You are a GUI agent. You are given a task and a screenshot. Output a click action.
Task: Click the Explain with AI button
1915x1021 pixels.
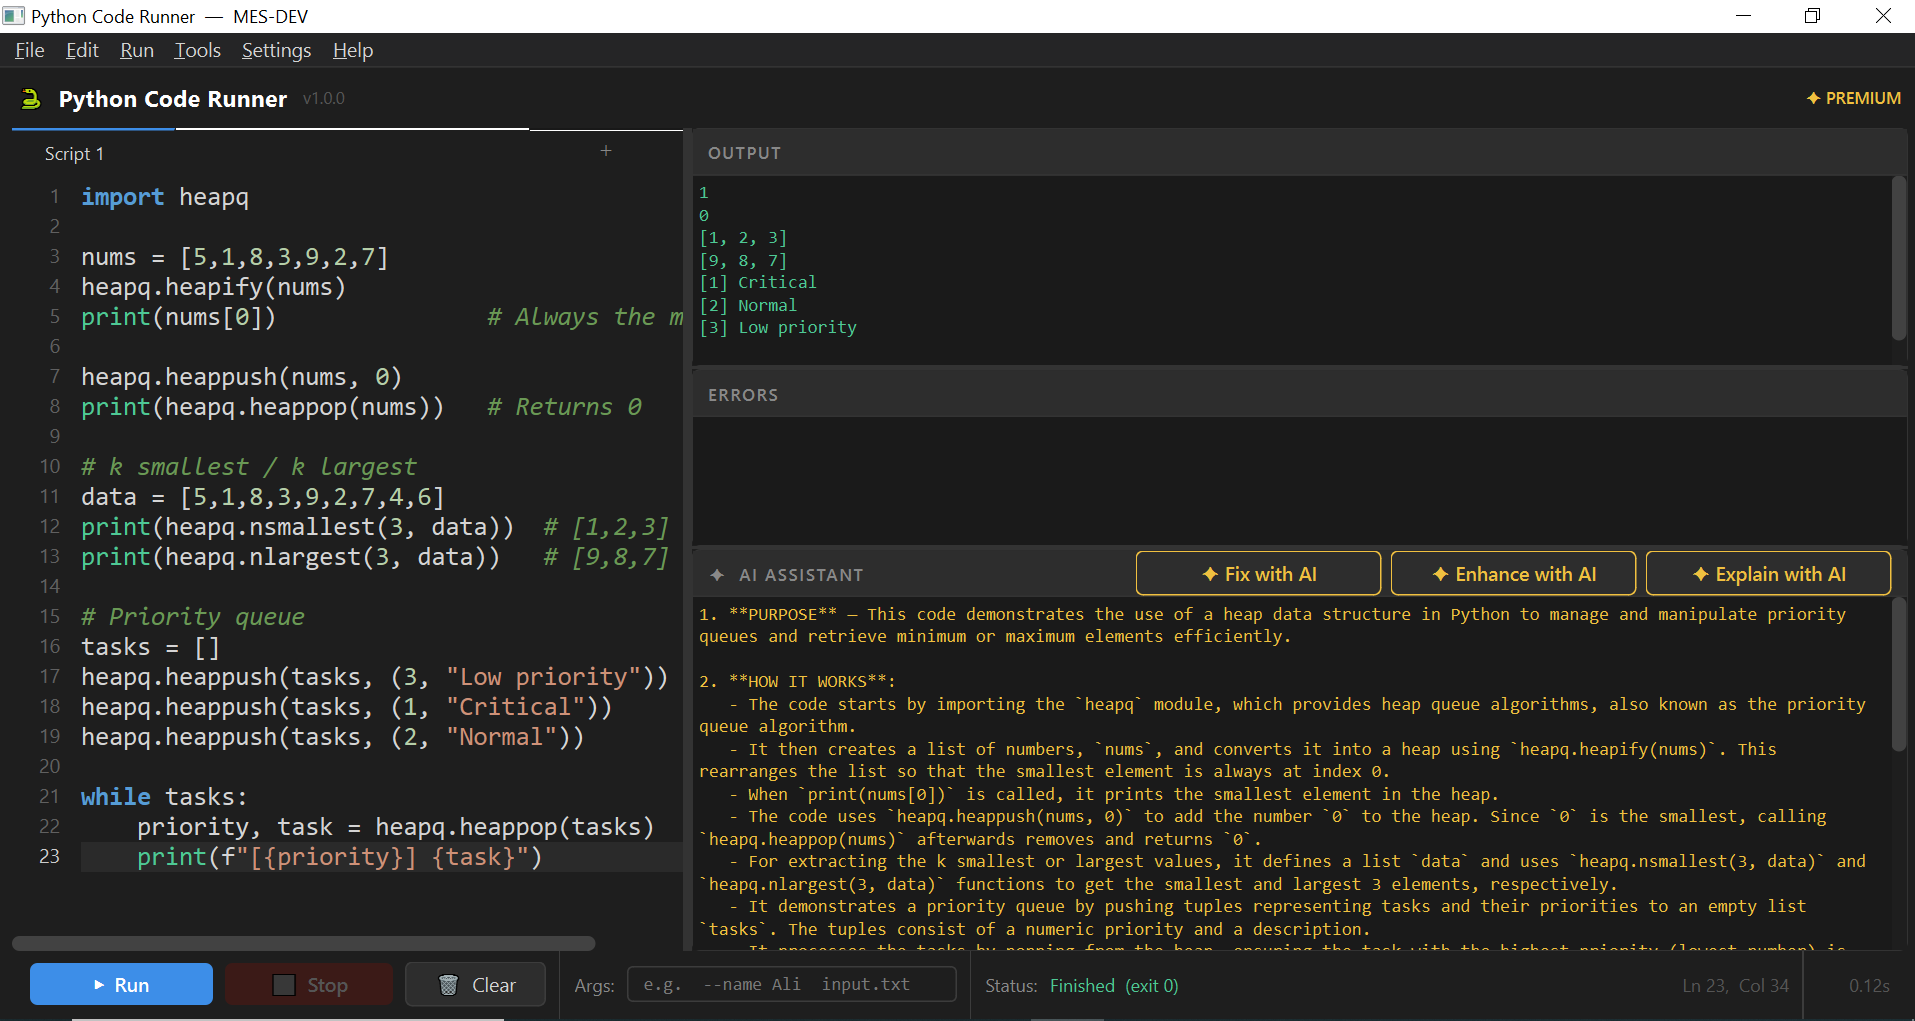[x=1768, y=574]
